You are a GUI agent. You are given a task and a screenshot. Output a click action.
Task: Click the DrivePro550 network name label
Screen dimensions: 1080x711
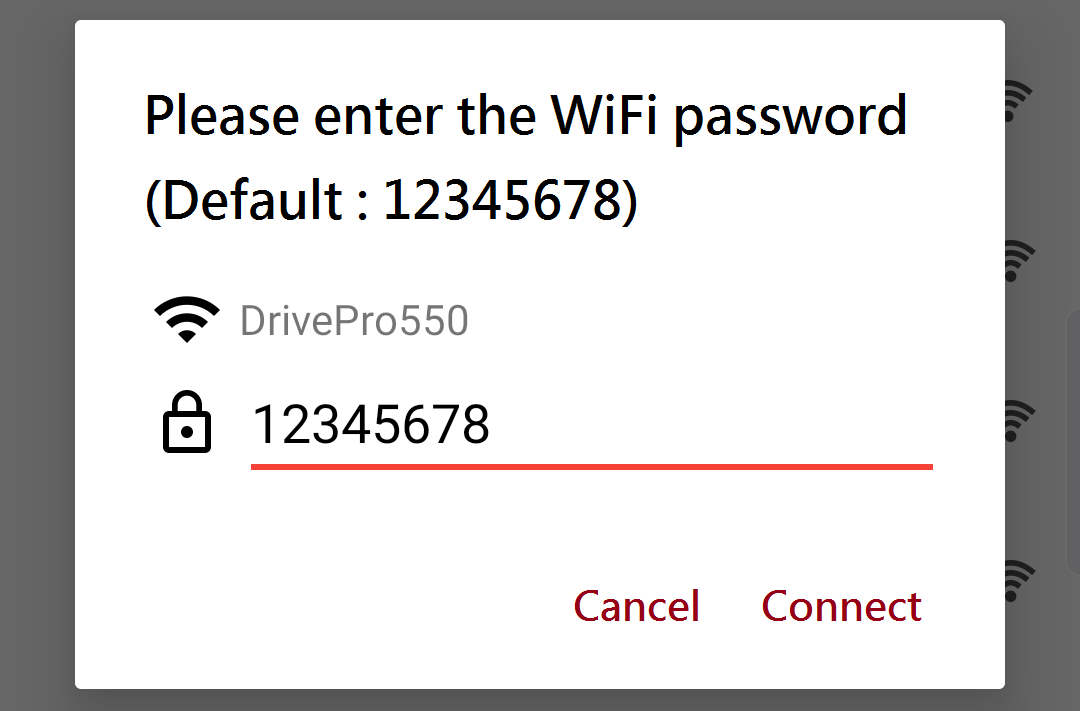pyautogui.click(x=354, y=321)
